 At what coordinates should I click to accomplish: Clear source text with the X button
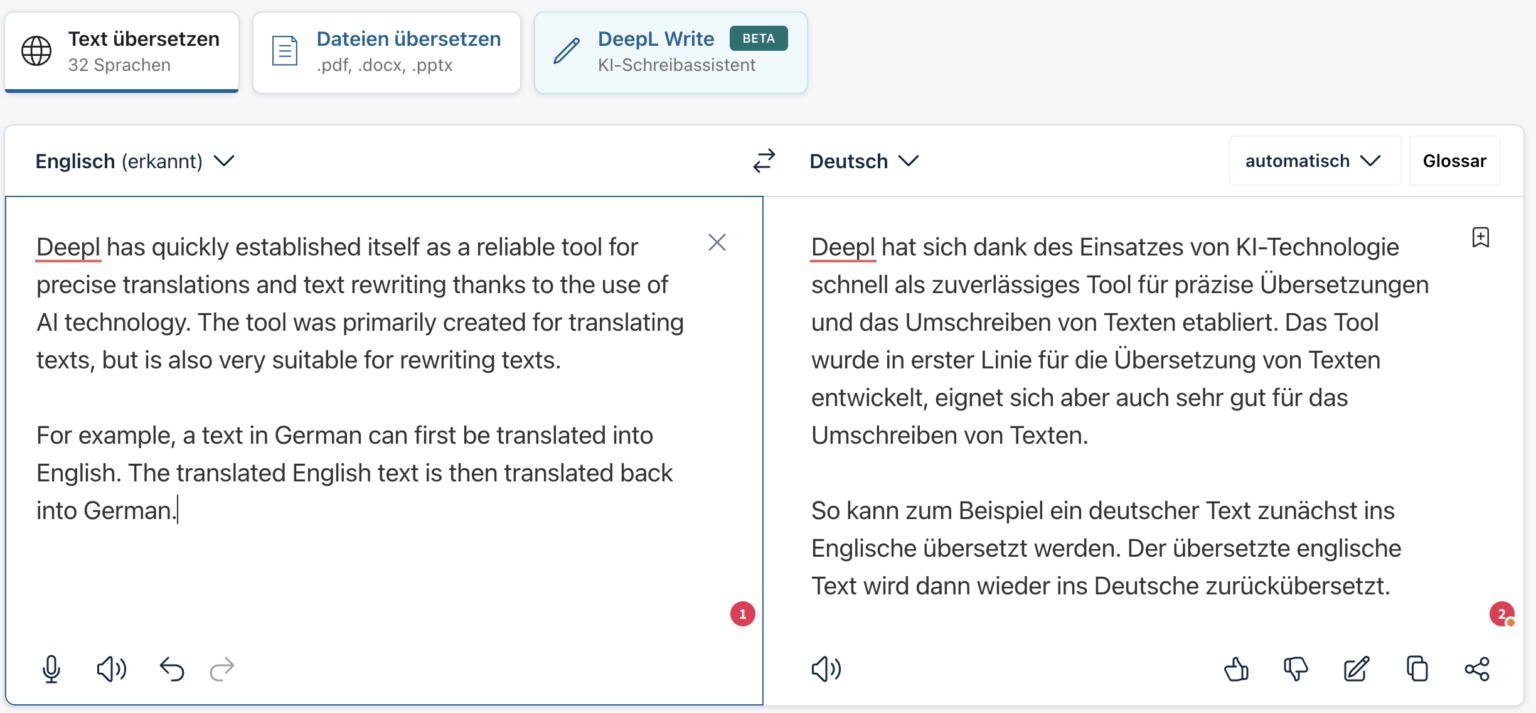[x=717, y=242]
